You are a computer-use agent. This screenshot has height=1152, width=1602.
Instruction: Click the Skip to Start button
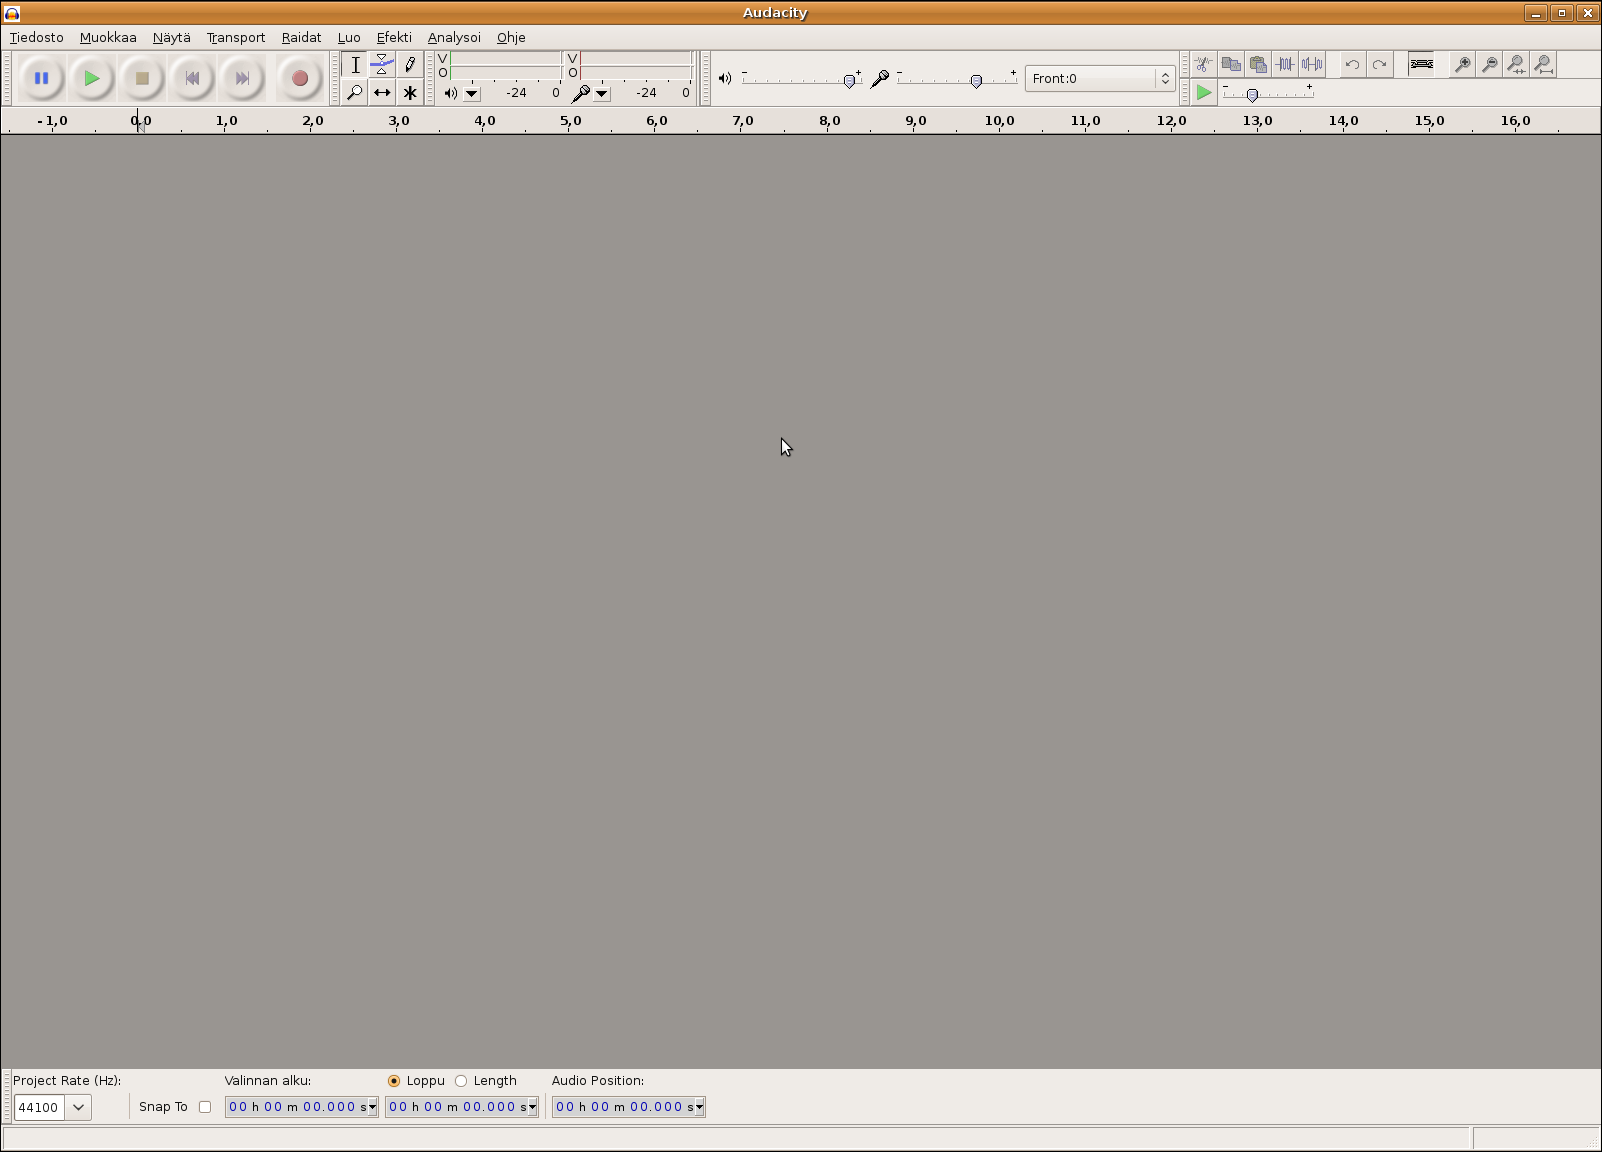tap(192, 78)
